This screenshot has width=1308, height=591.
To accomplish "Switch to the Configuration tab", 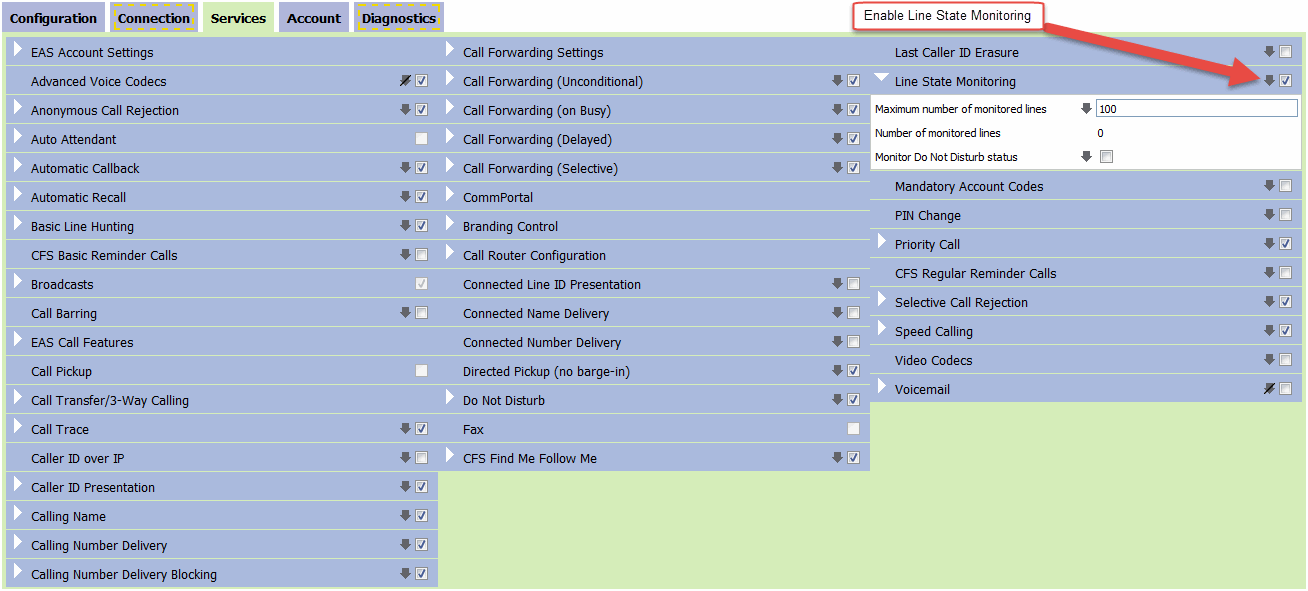I will [x=54, y=18].
